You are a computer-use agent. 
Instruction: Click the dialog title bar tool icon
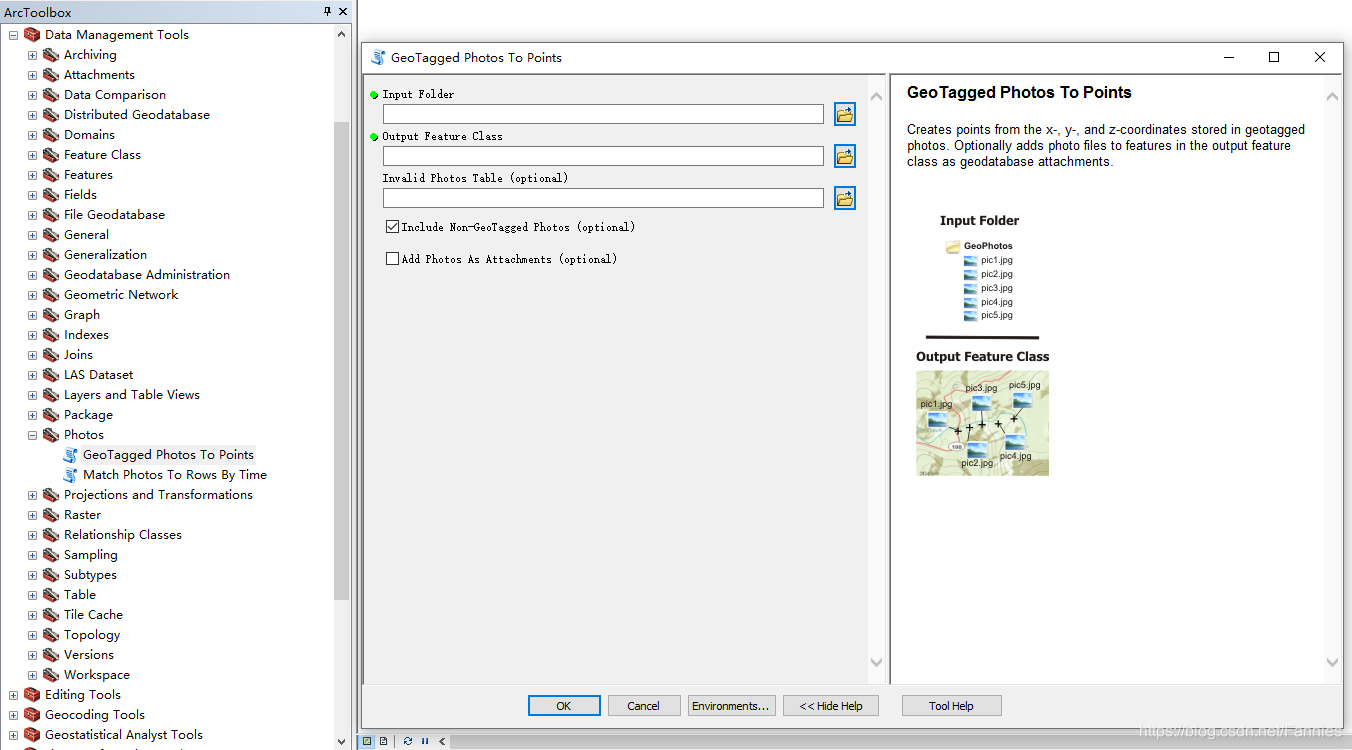pyautogui.click(x=378, y=57)
